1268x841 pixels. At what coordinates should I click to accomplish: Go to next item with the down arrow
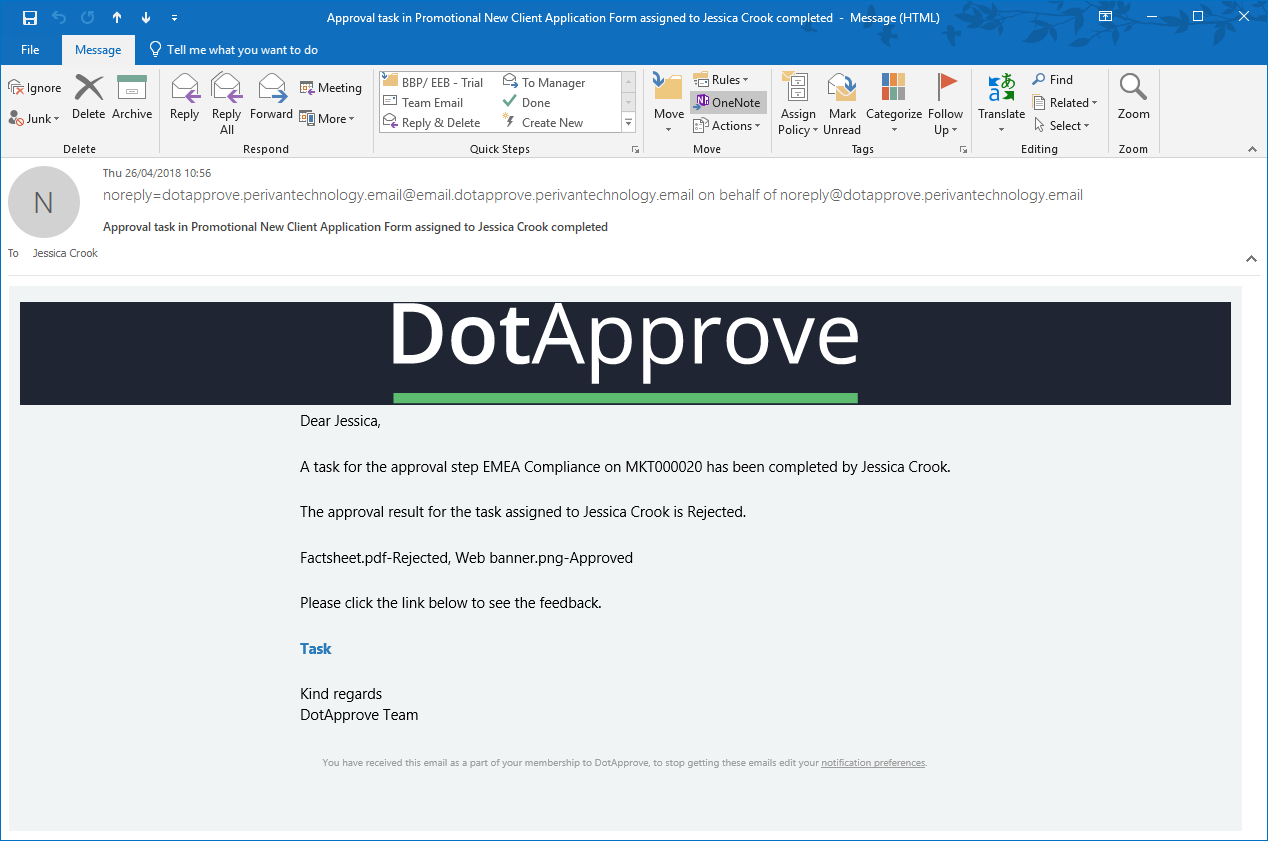[x=146, y=18]
